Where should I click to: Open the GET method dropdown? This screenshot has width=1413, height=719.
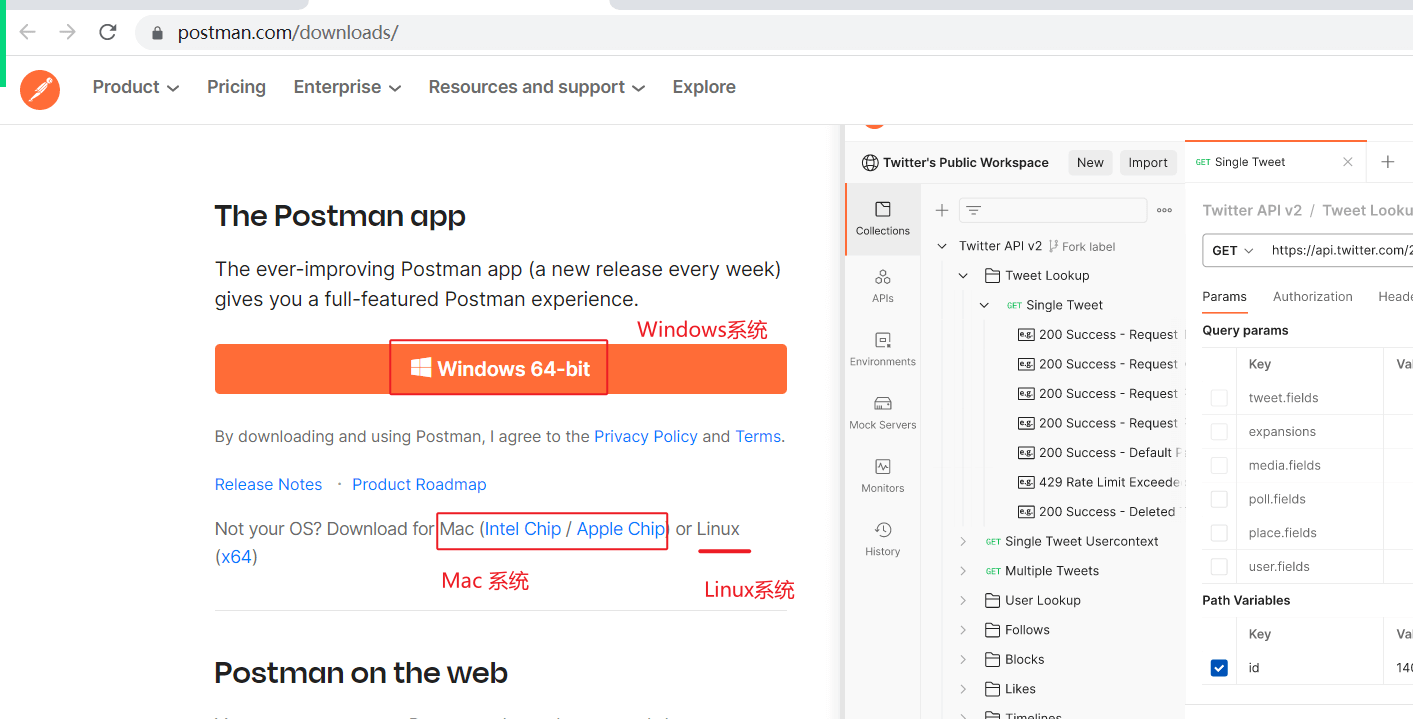(1233, 251)
